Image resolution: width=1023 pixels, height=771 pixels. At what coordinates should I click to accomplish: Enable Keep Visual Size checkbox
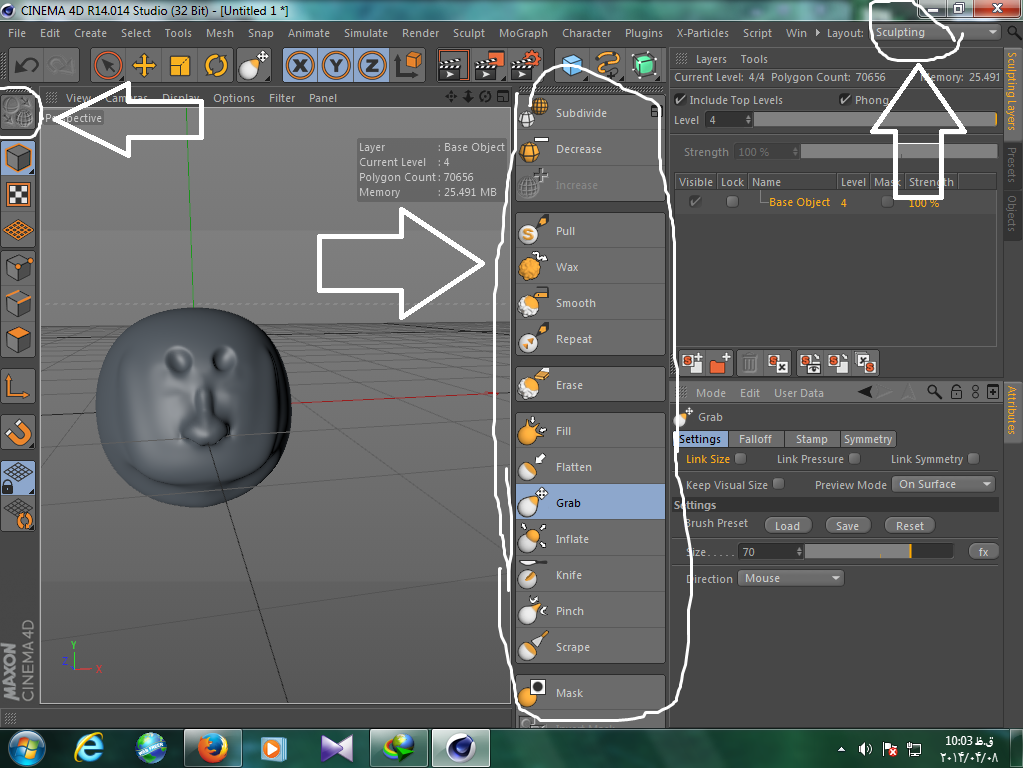778,484
